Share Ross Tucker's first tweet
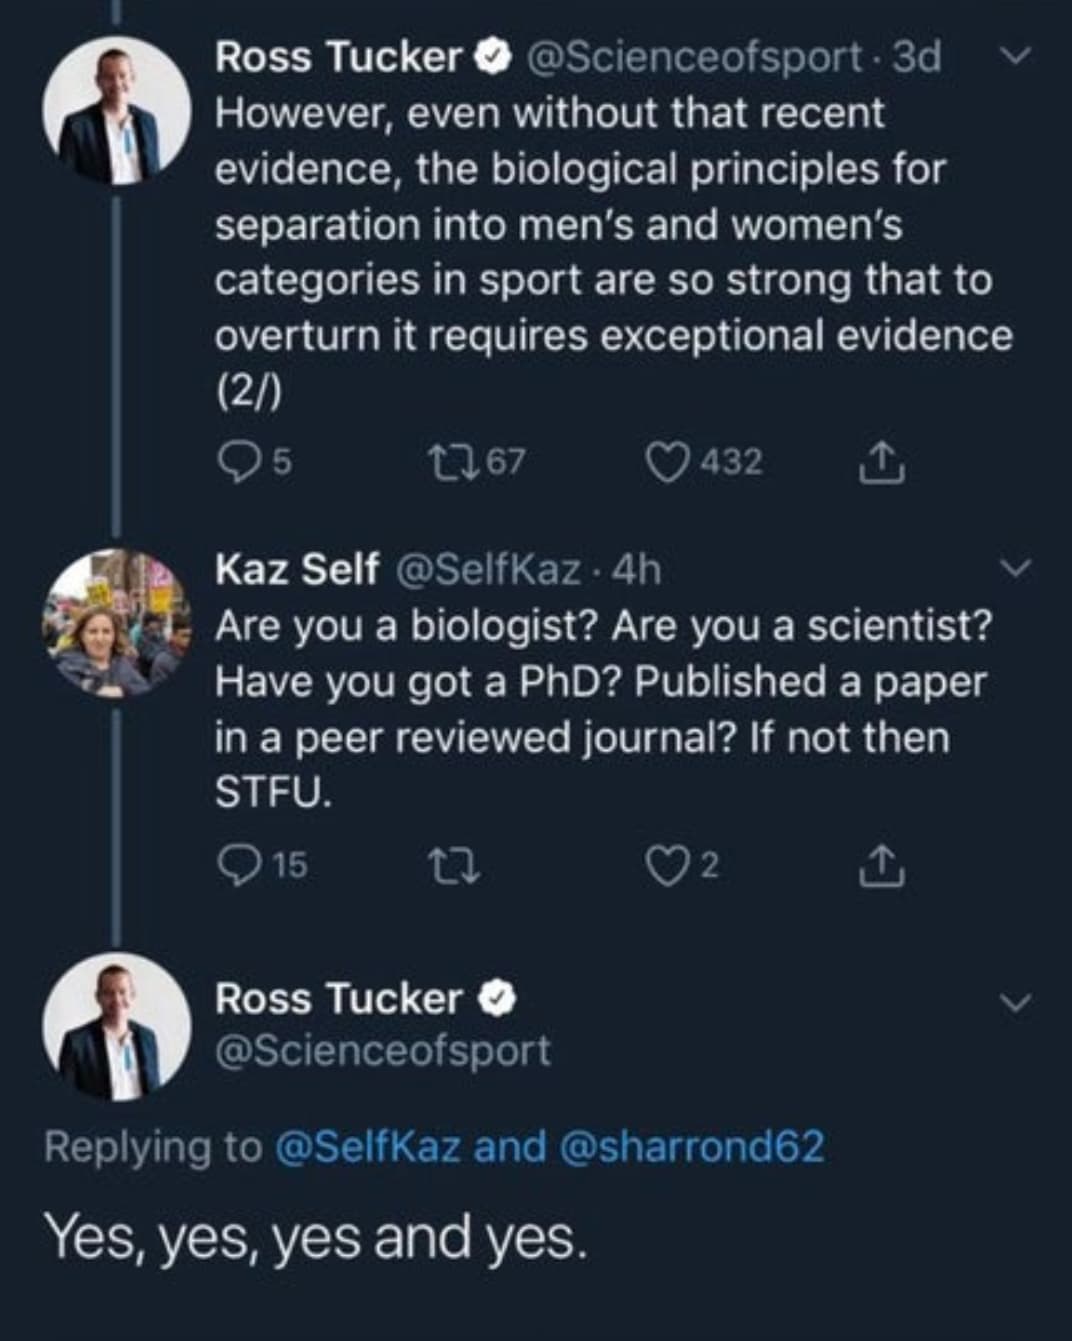This screenshot has width=1072, height=1341. (882, 464)
